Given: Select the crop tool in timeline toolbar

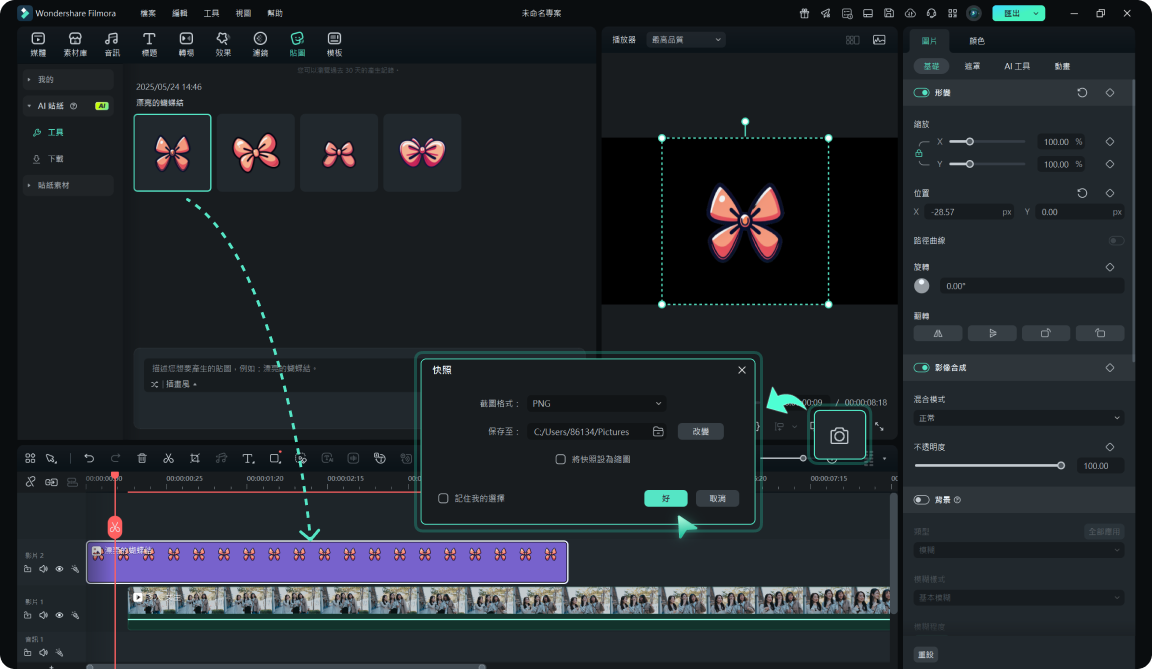Looking at the screenshot, I should pyautogui.click(x=195, y=458).
